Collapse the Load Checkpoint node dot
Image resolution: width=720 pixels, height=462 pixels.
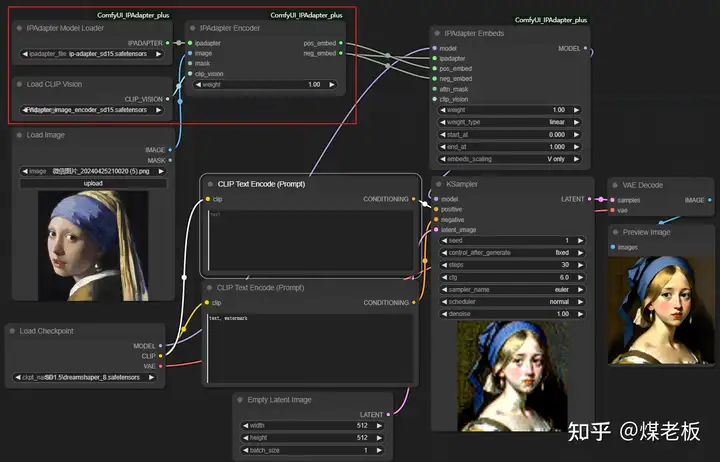(12, 331)
